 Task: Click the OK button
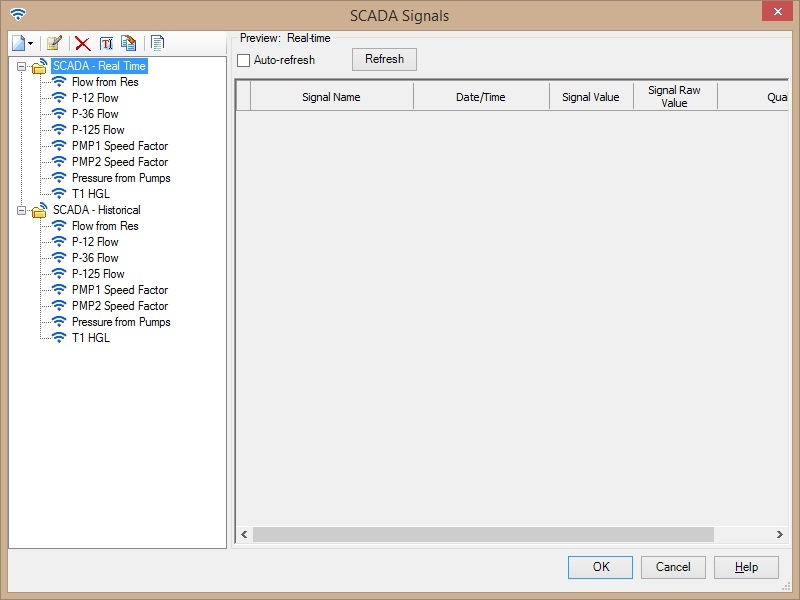coord(601,567)
